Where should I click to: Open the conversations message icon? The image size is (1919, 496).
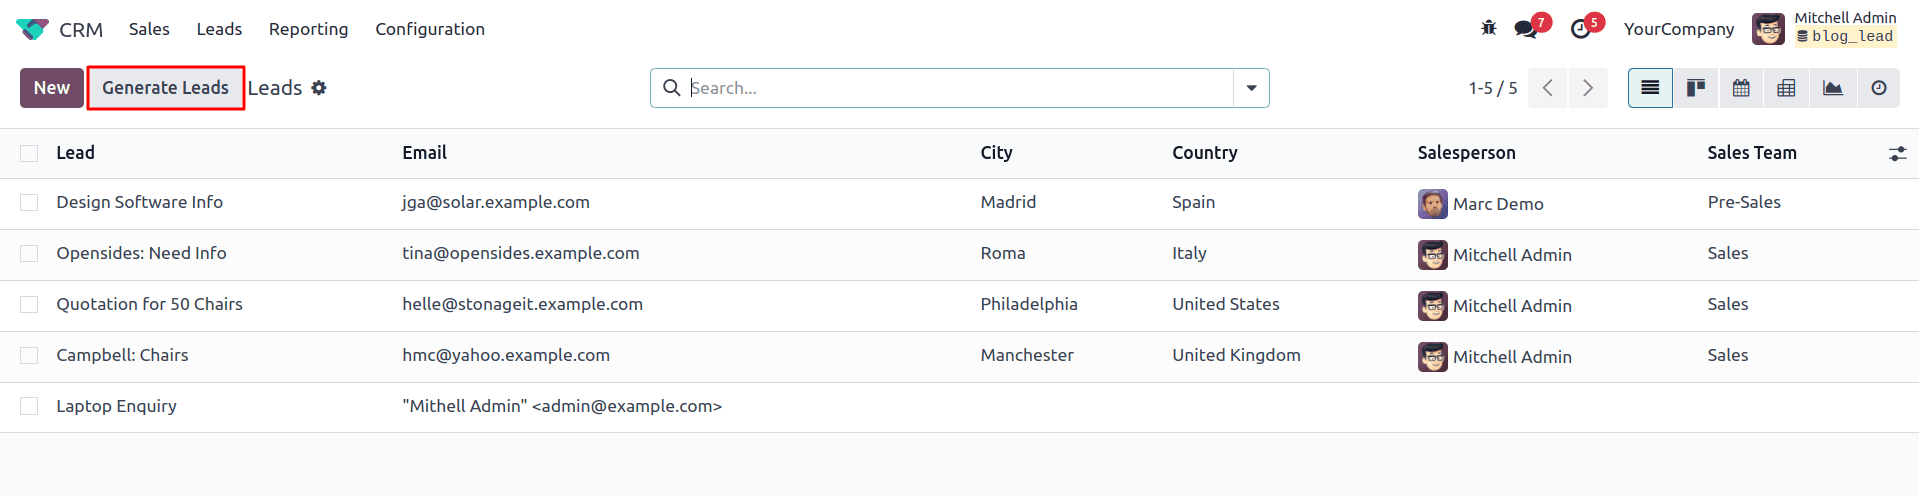click(1526, 29)
